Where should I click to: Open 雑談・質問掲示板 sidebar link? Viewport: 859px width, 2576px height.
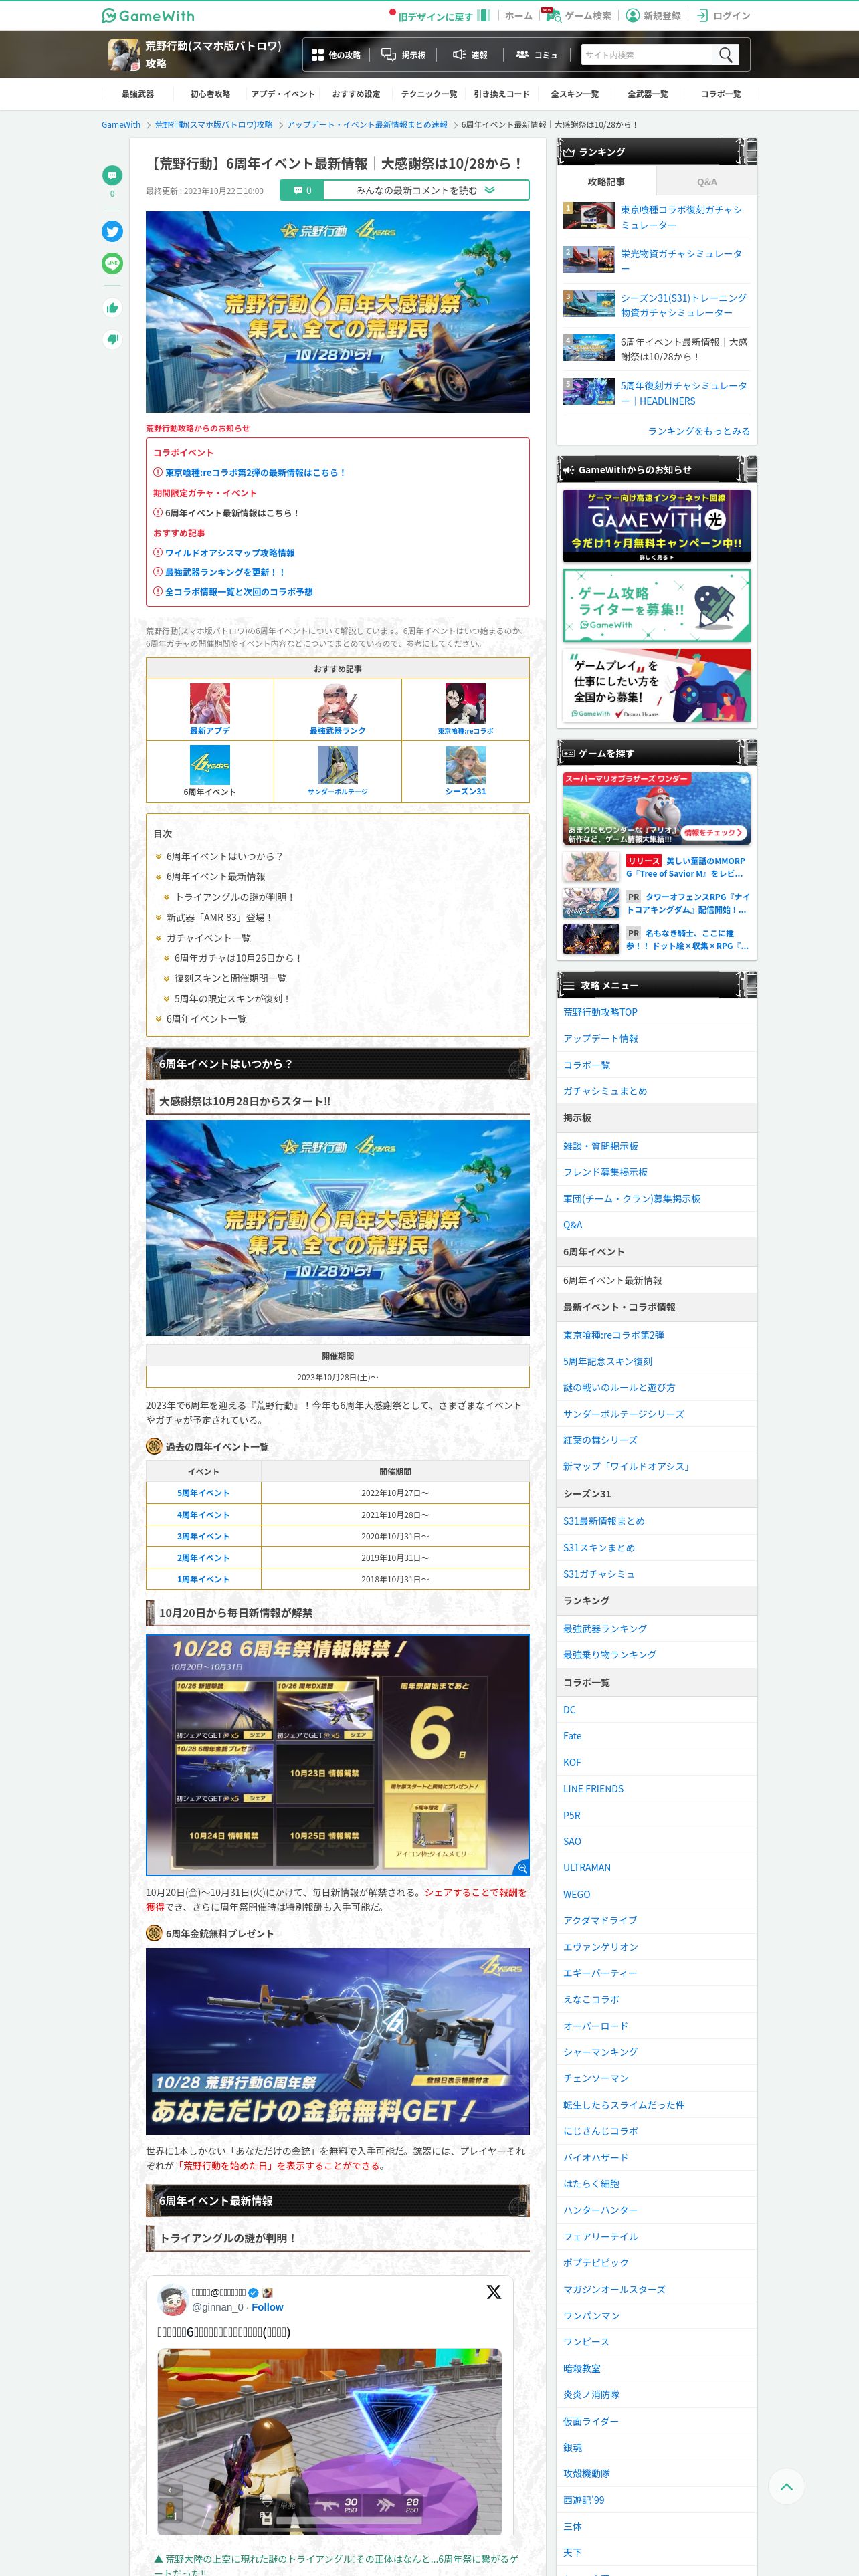click(x=600, y=1146)
